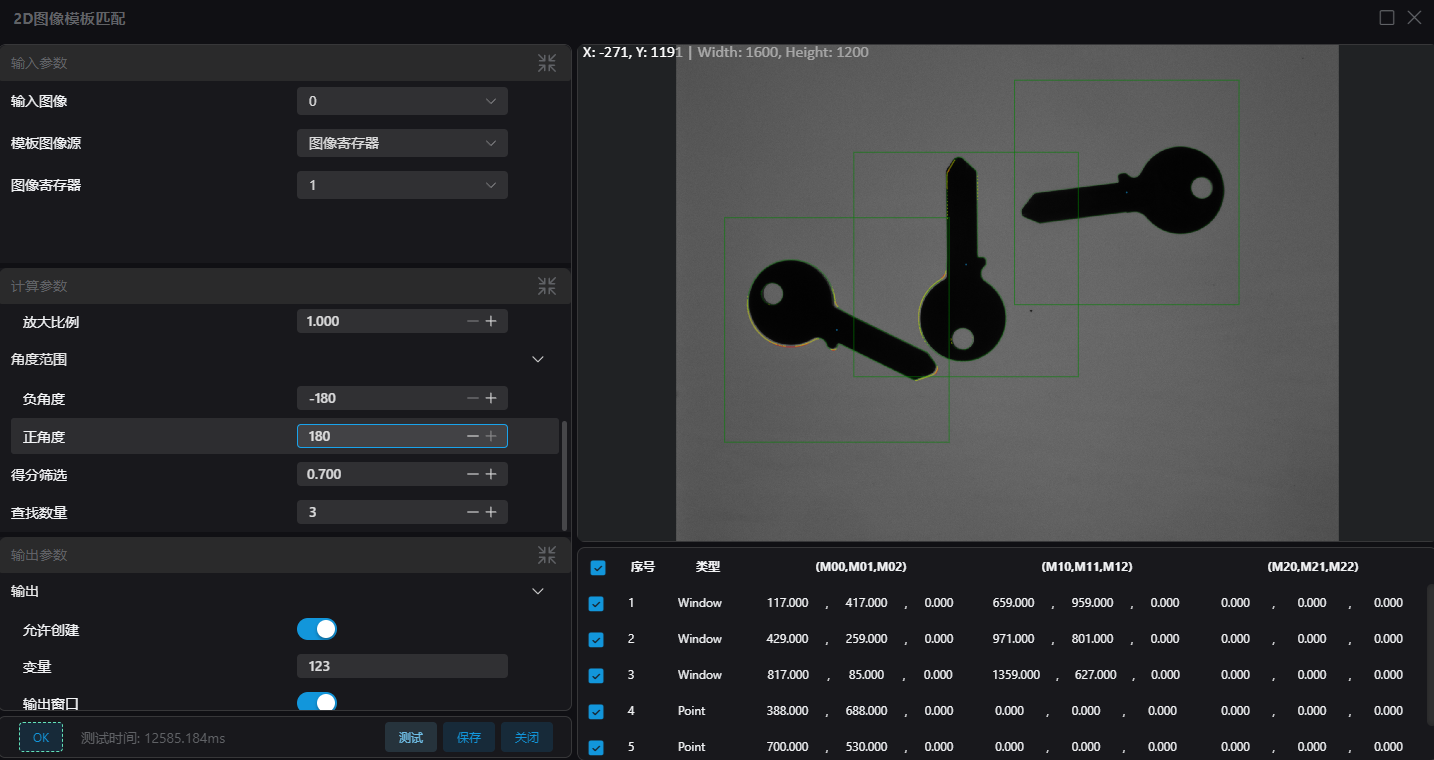Increase 得分筛选 with plus button

tap(491, 474)
